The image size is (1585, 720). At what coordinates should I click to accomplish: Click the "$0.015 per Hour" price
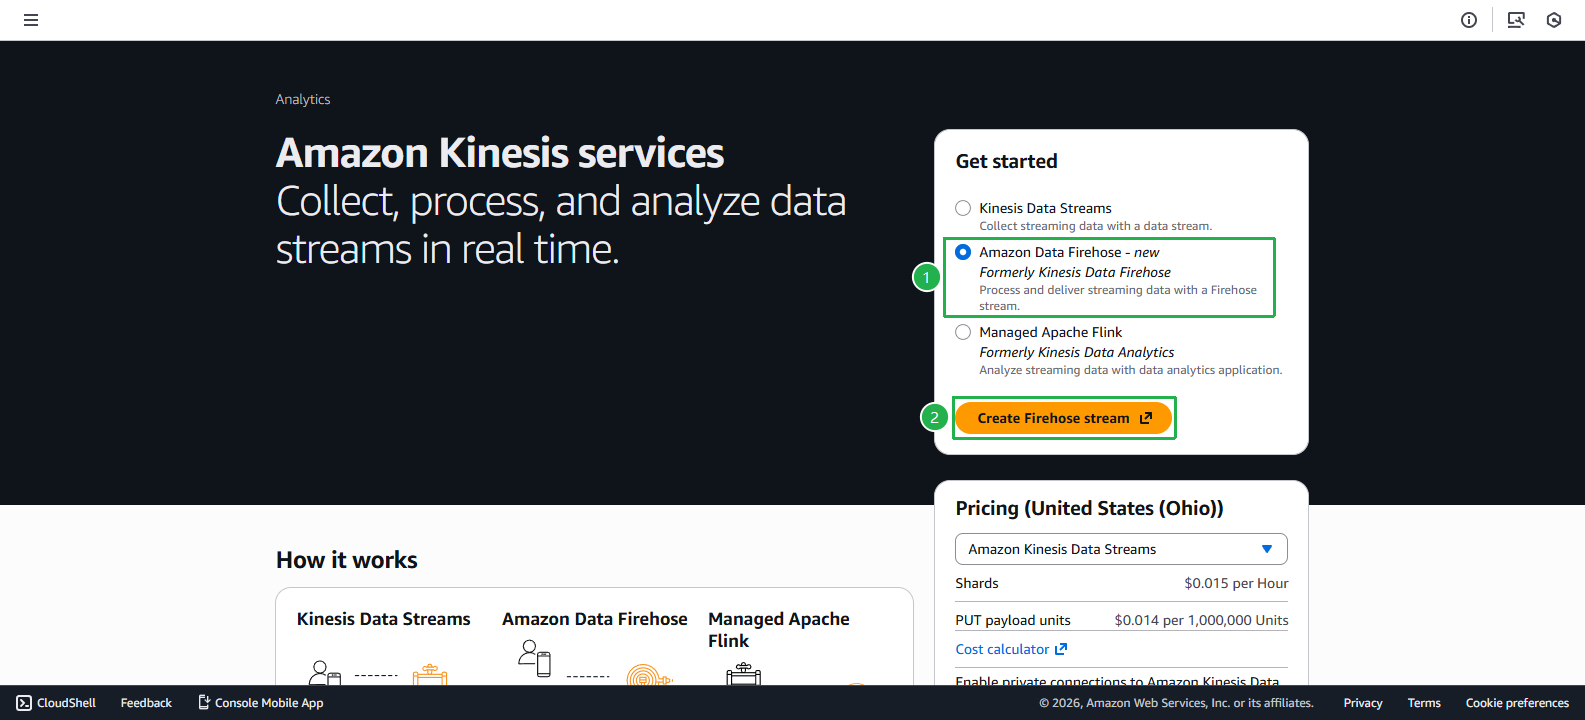1236,583
